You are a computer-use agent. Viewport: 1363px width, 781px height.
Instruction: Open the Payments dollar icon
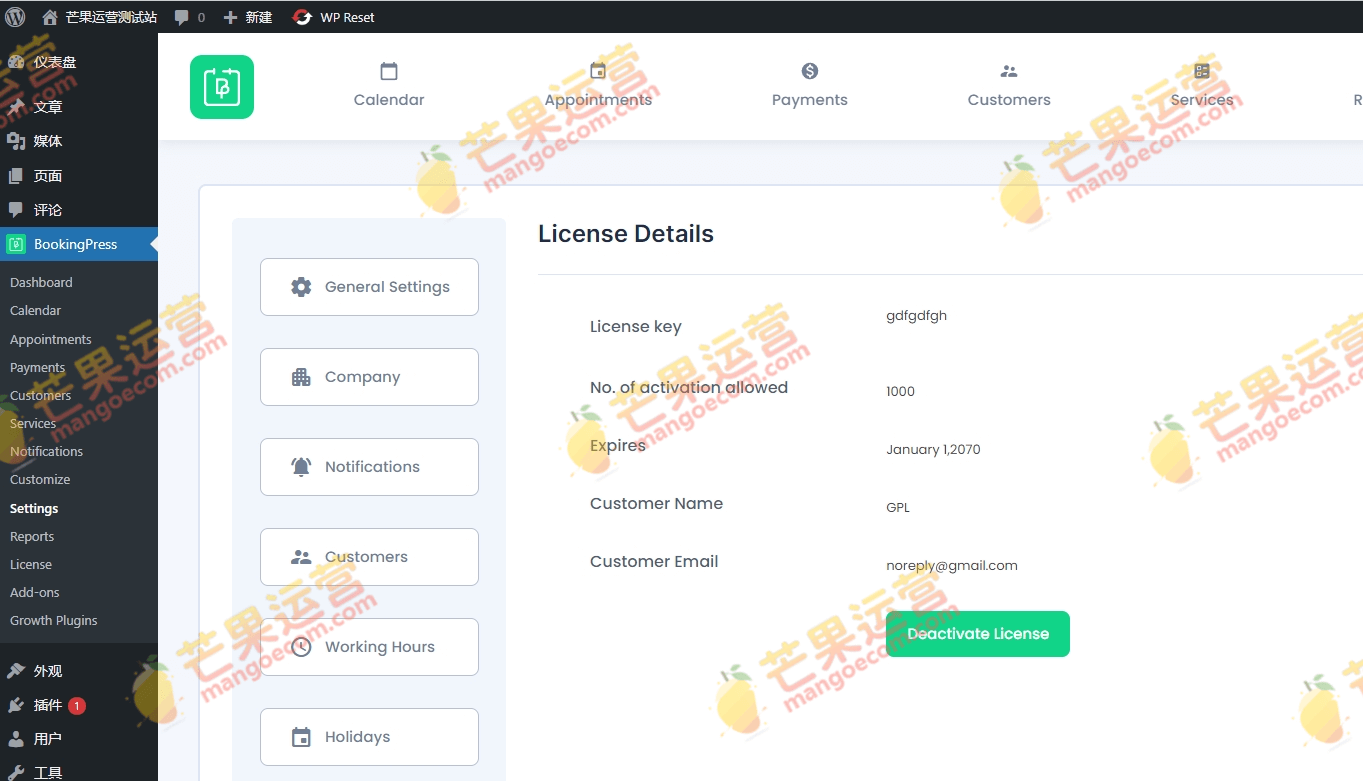(x=809, y=72)
